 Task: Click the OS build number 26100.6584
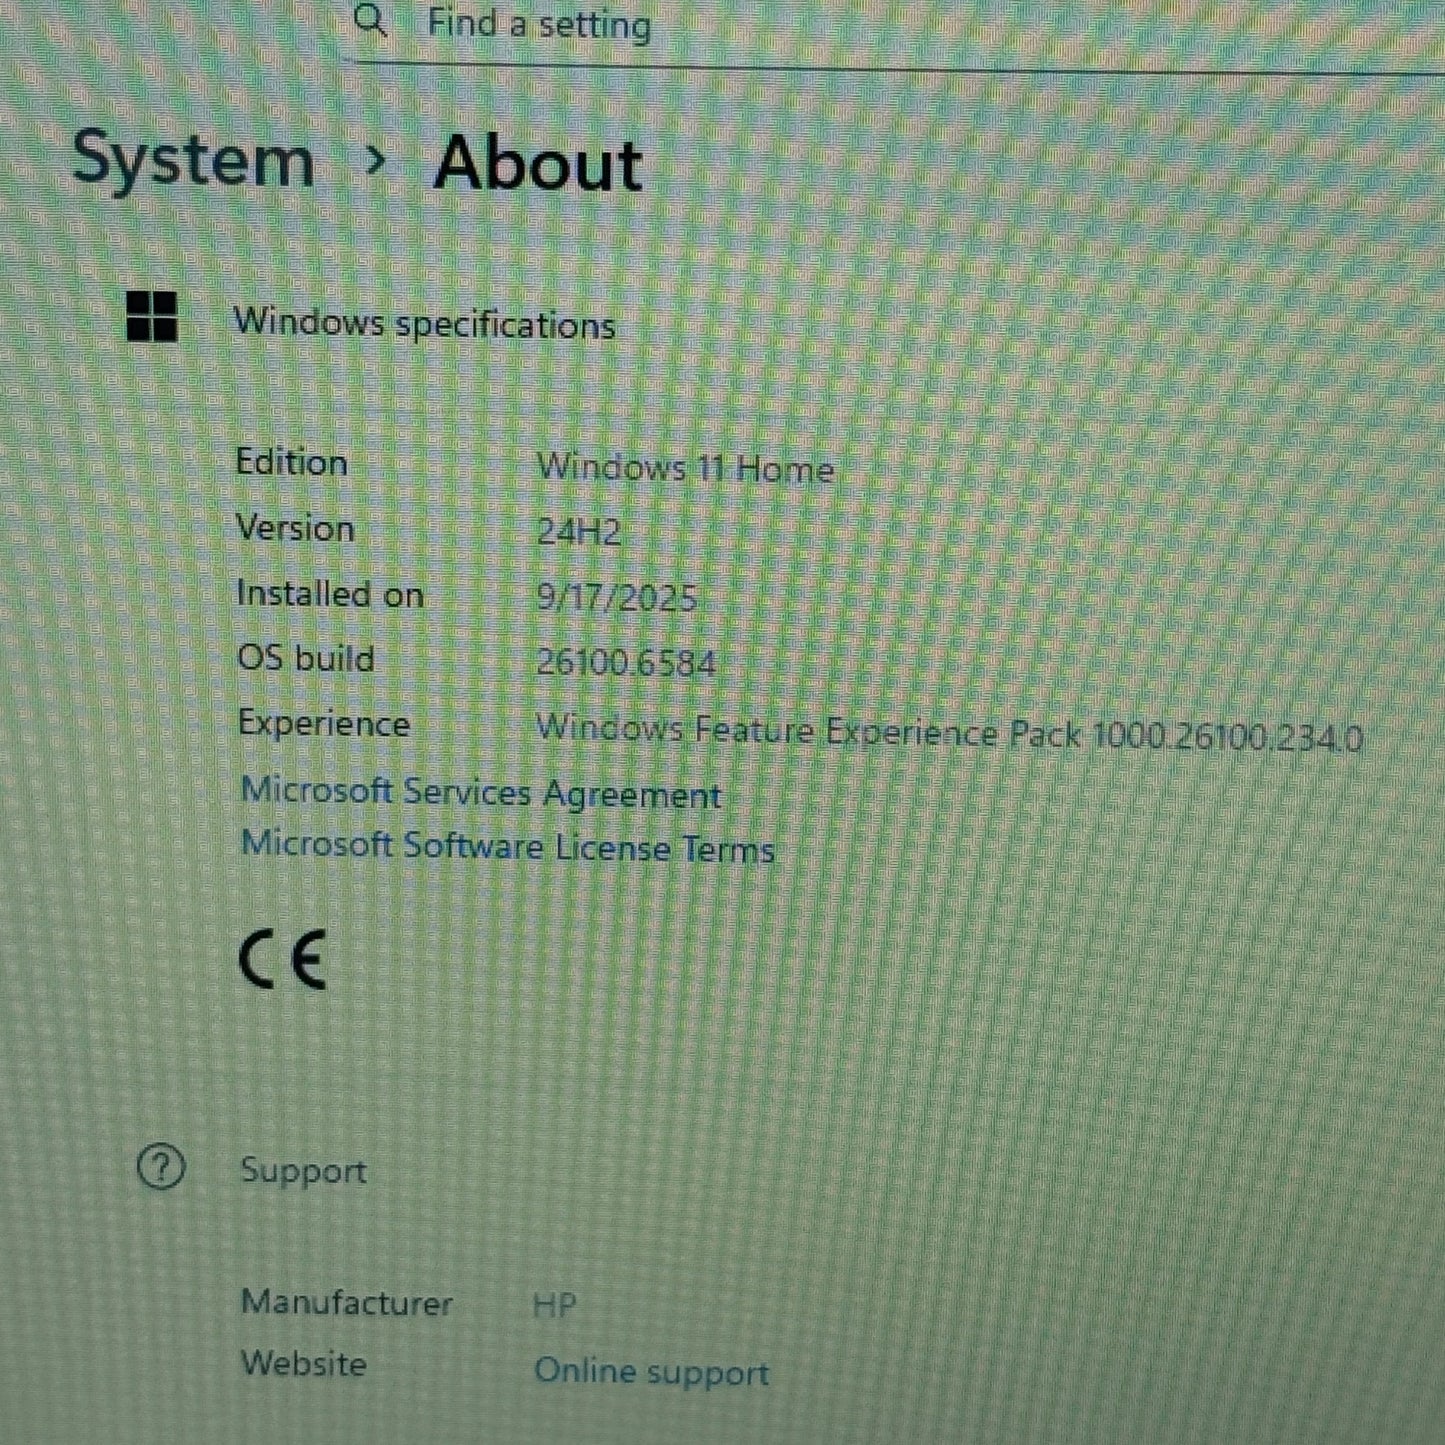click(x=626, y=662)
